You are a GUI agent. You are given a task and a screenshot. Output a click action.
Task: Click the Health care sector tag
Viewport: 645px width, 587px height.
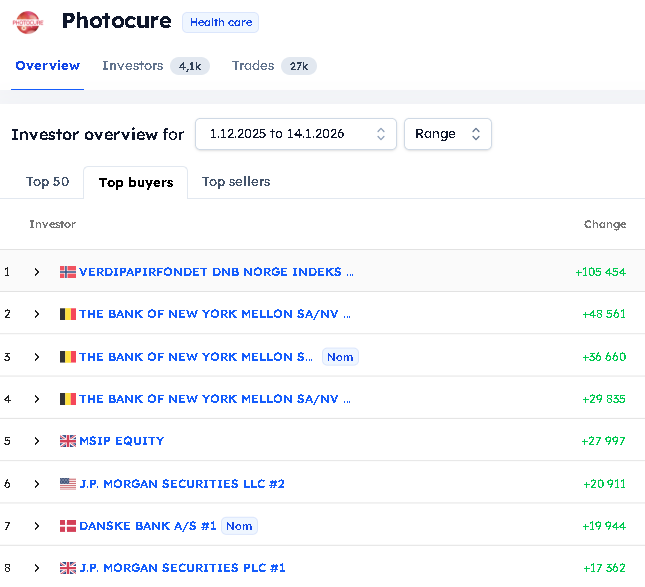[220, 22]
